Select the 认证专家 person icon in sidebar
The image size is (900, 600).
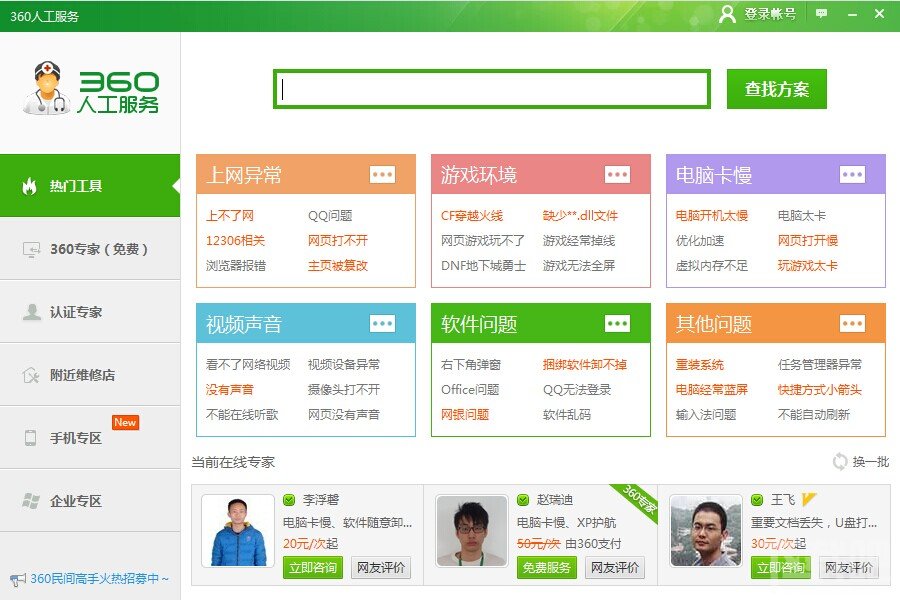pos(32,311)
